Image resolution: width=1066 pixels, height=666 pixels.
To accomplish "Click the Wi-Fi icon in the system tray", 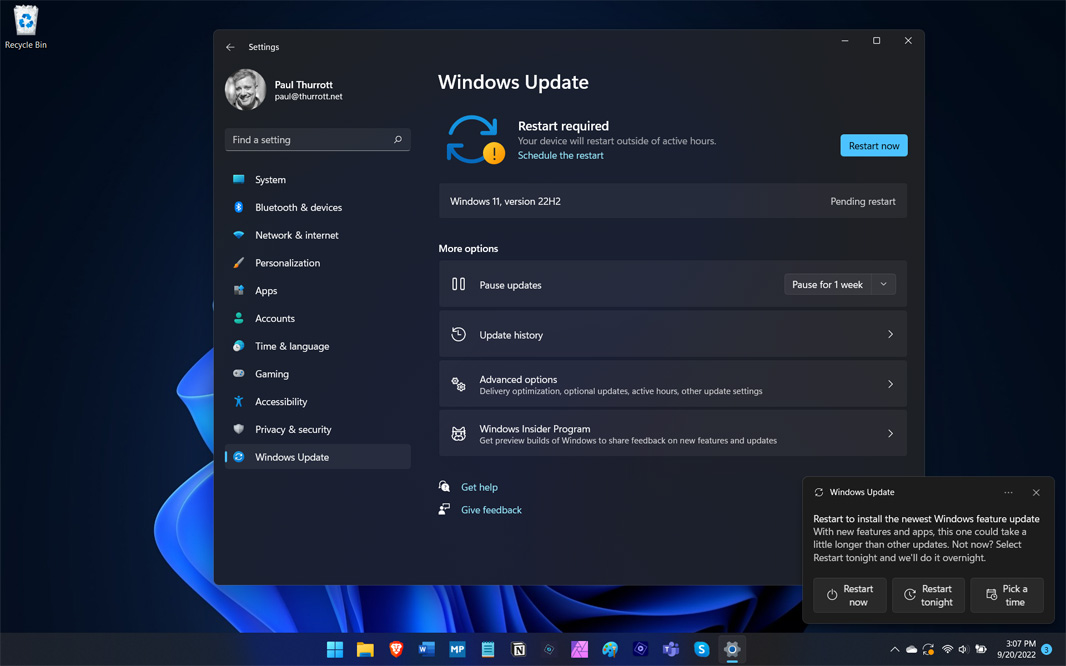I will 947,649.
